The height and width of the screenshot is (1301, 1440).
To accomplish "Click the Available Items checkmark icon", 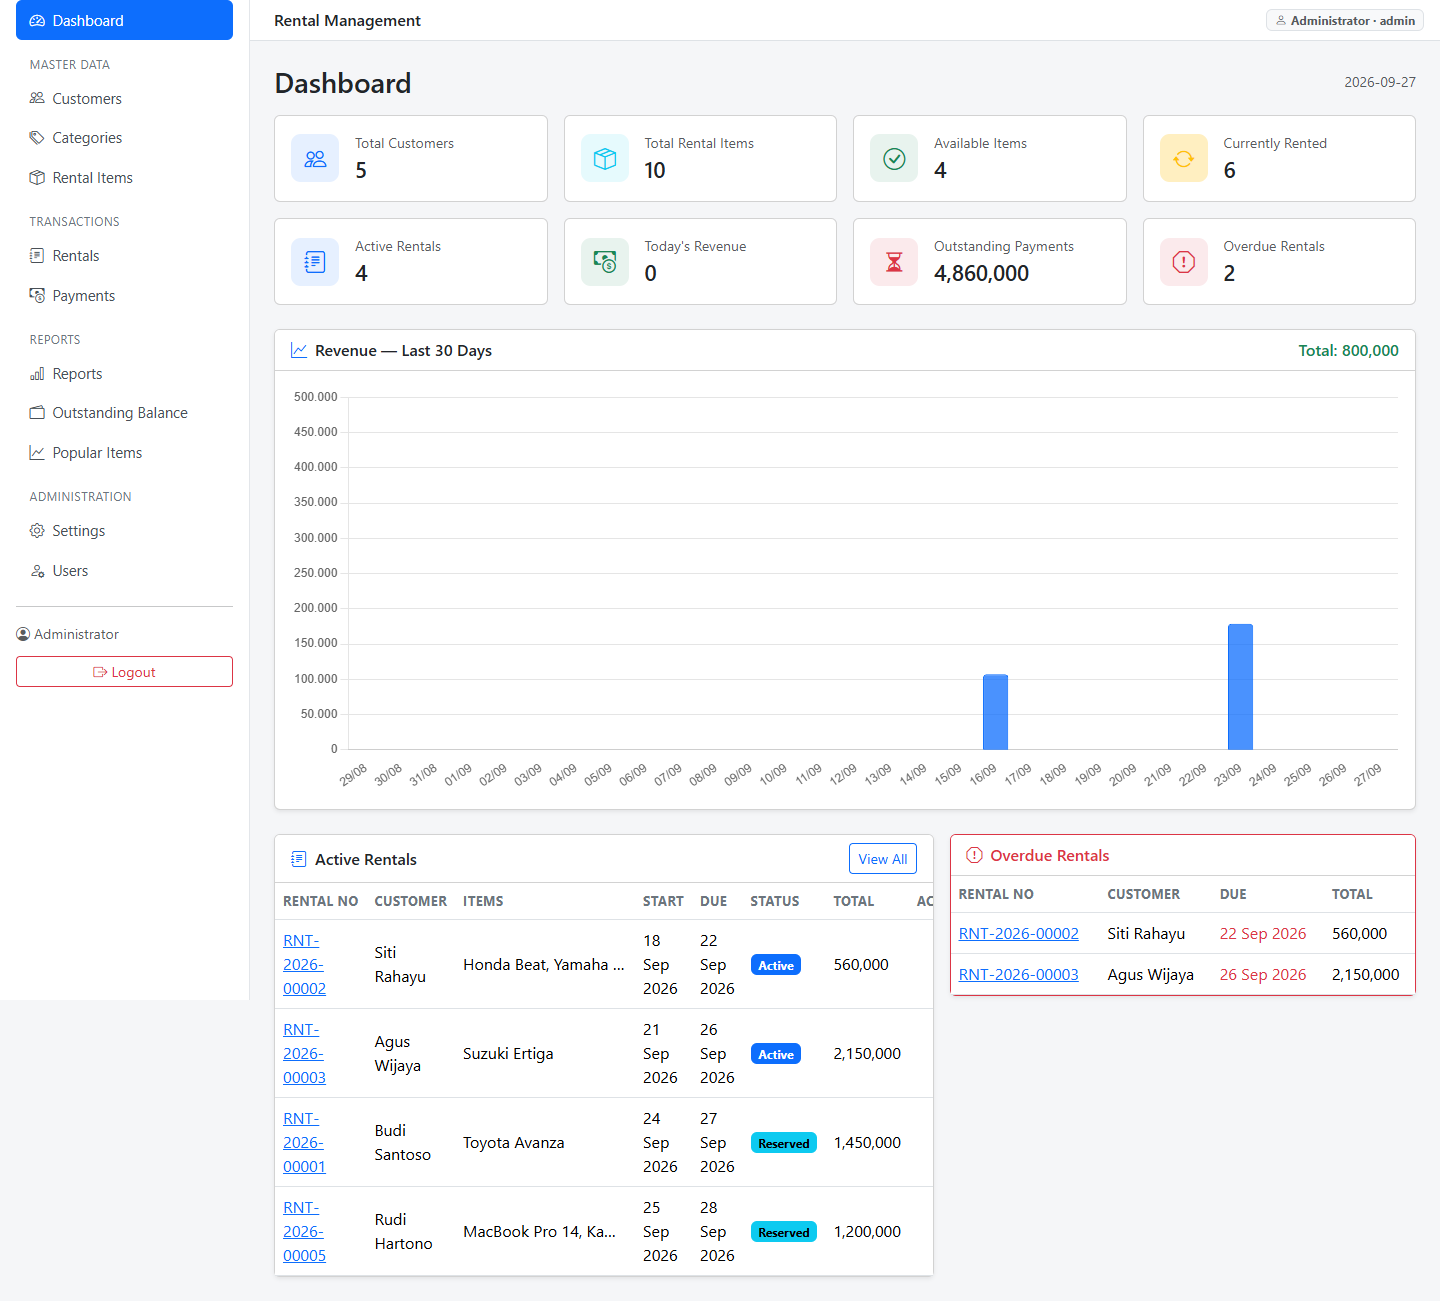I will [x=894, y=158].
